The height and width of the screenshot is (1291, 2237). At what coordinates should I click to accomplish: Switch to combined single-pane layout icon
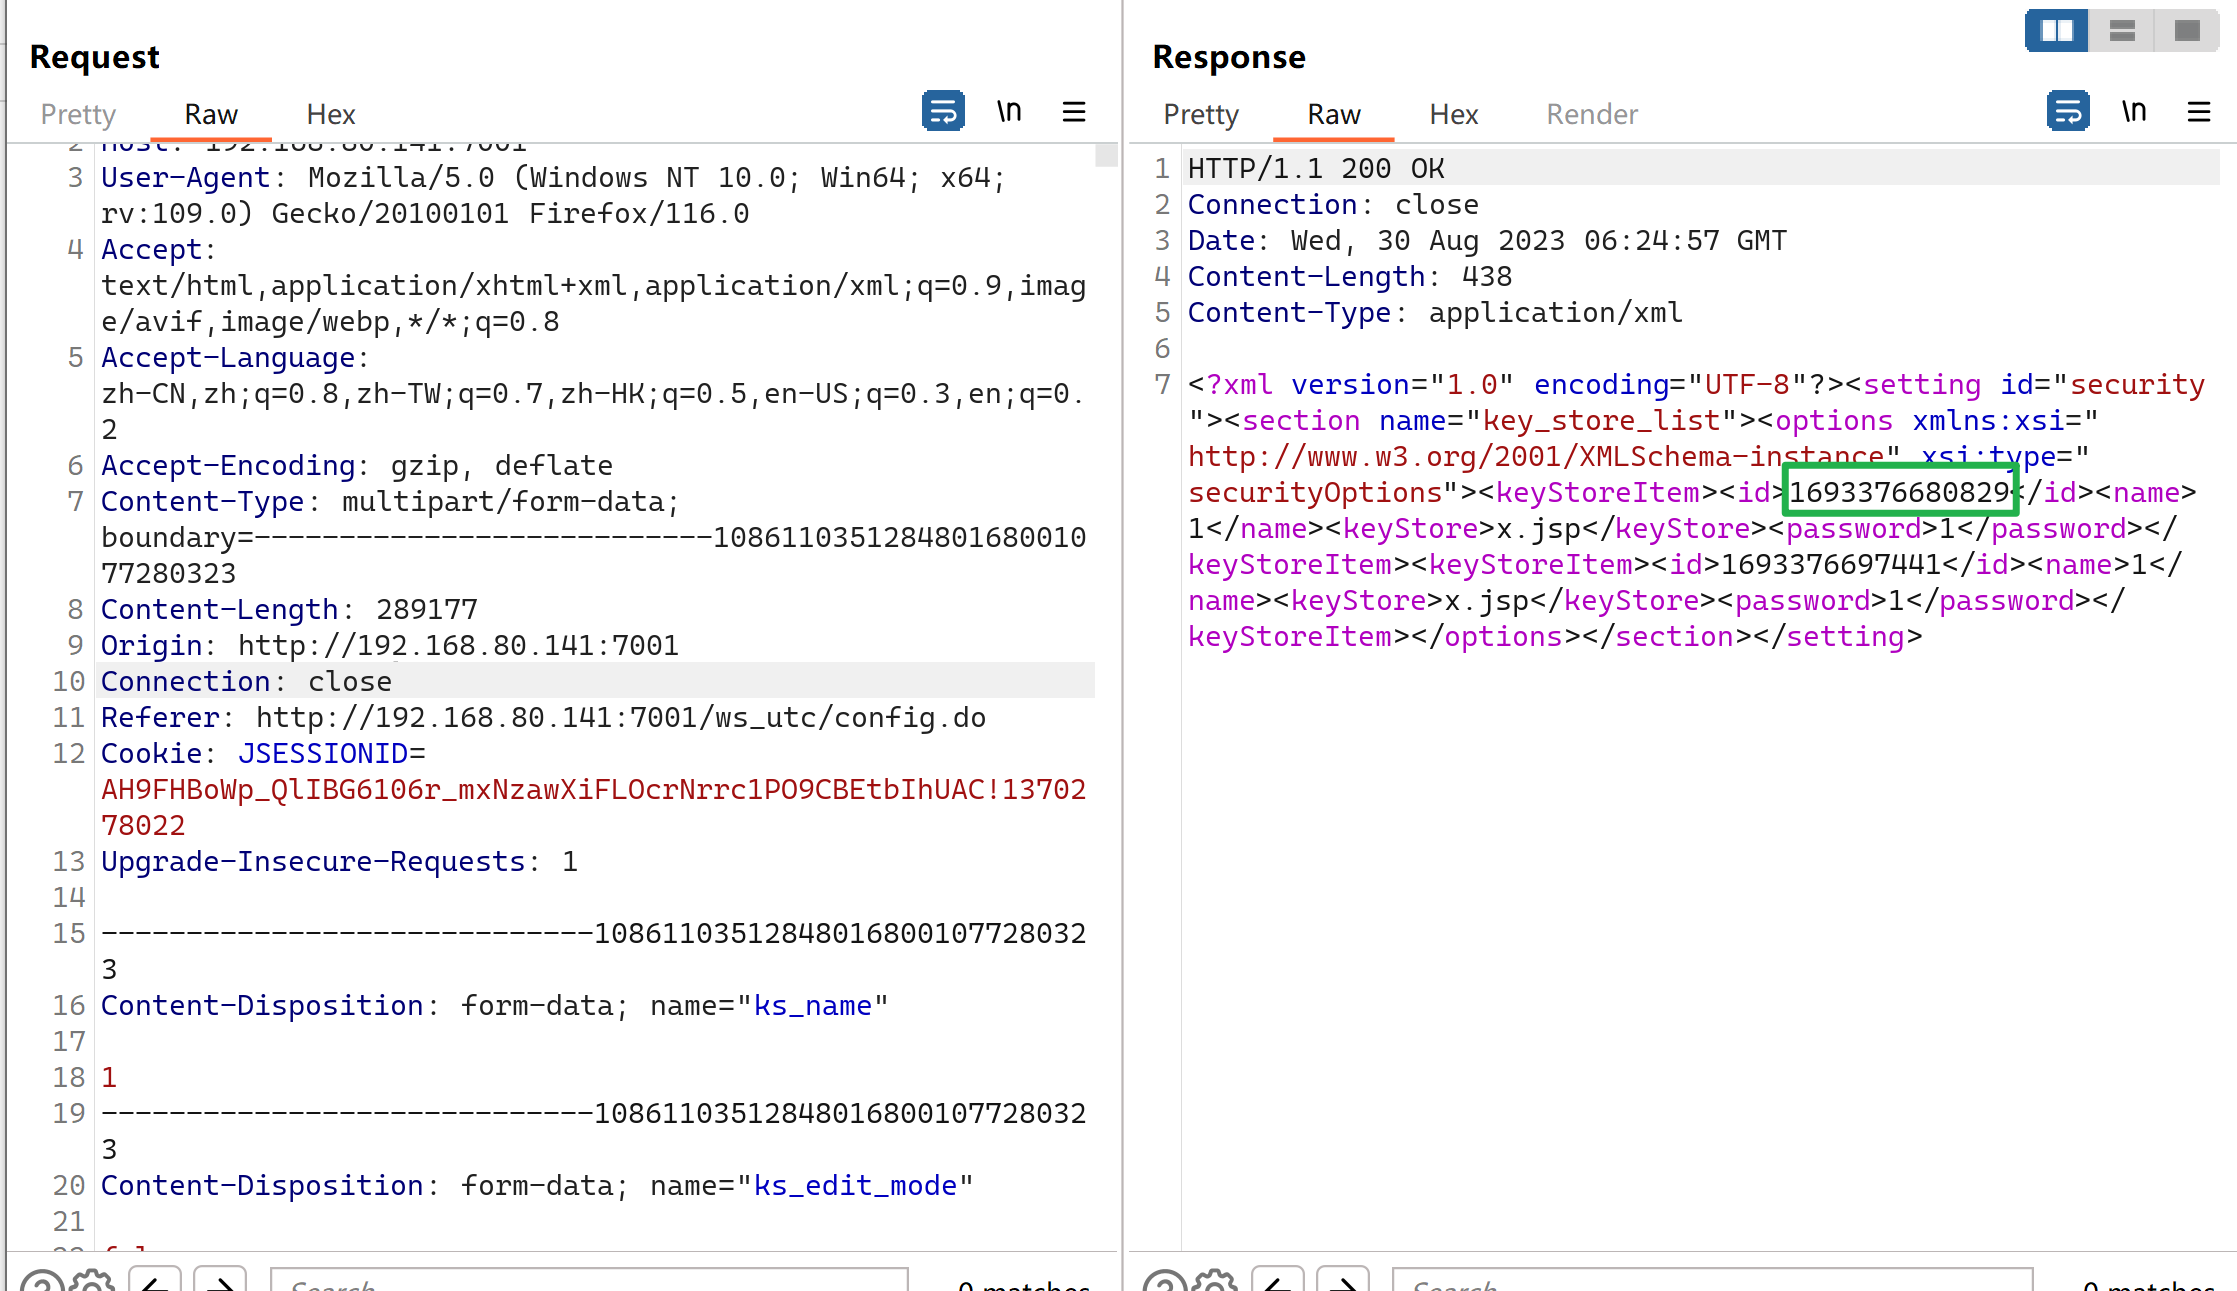click(2187, 31)
